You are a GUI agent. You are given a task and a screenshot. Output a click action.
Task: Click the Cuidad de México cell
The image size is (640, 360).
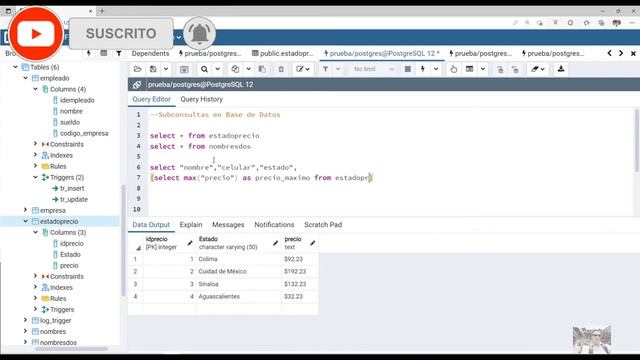coord(238,271)
